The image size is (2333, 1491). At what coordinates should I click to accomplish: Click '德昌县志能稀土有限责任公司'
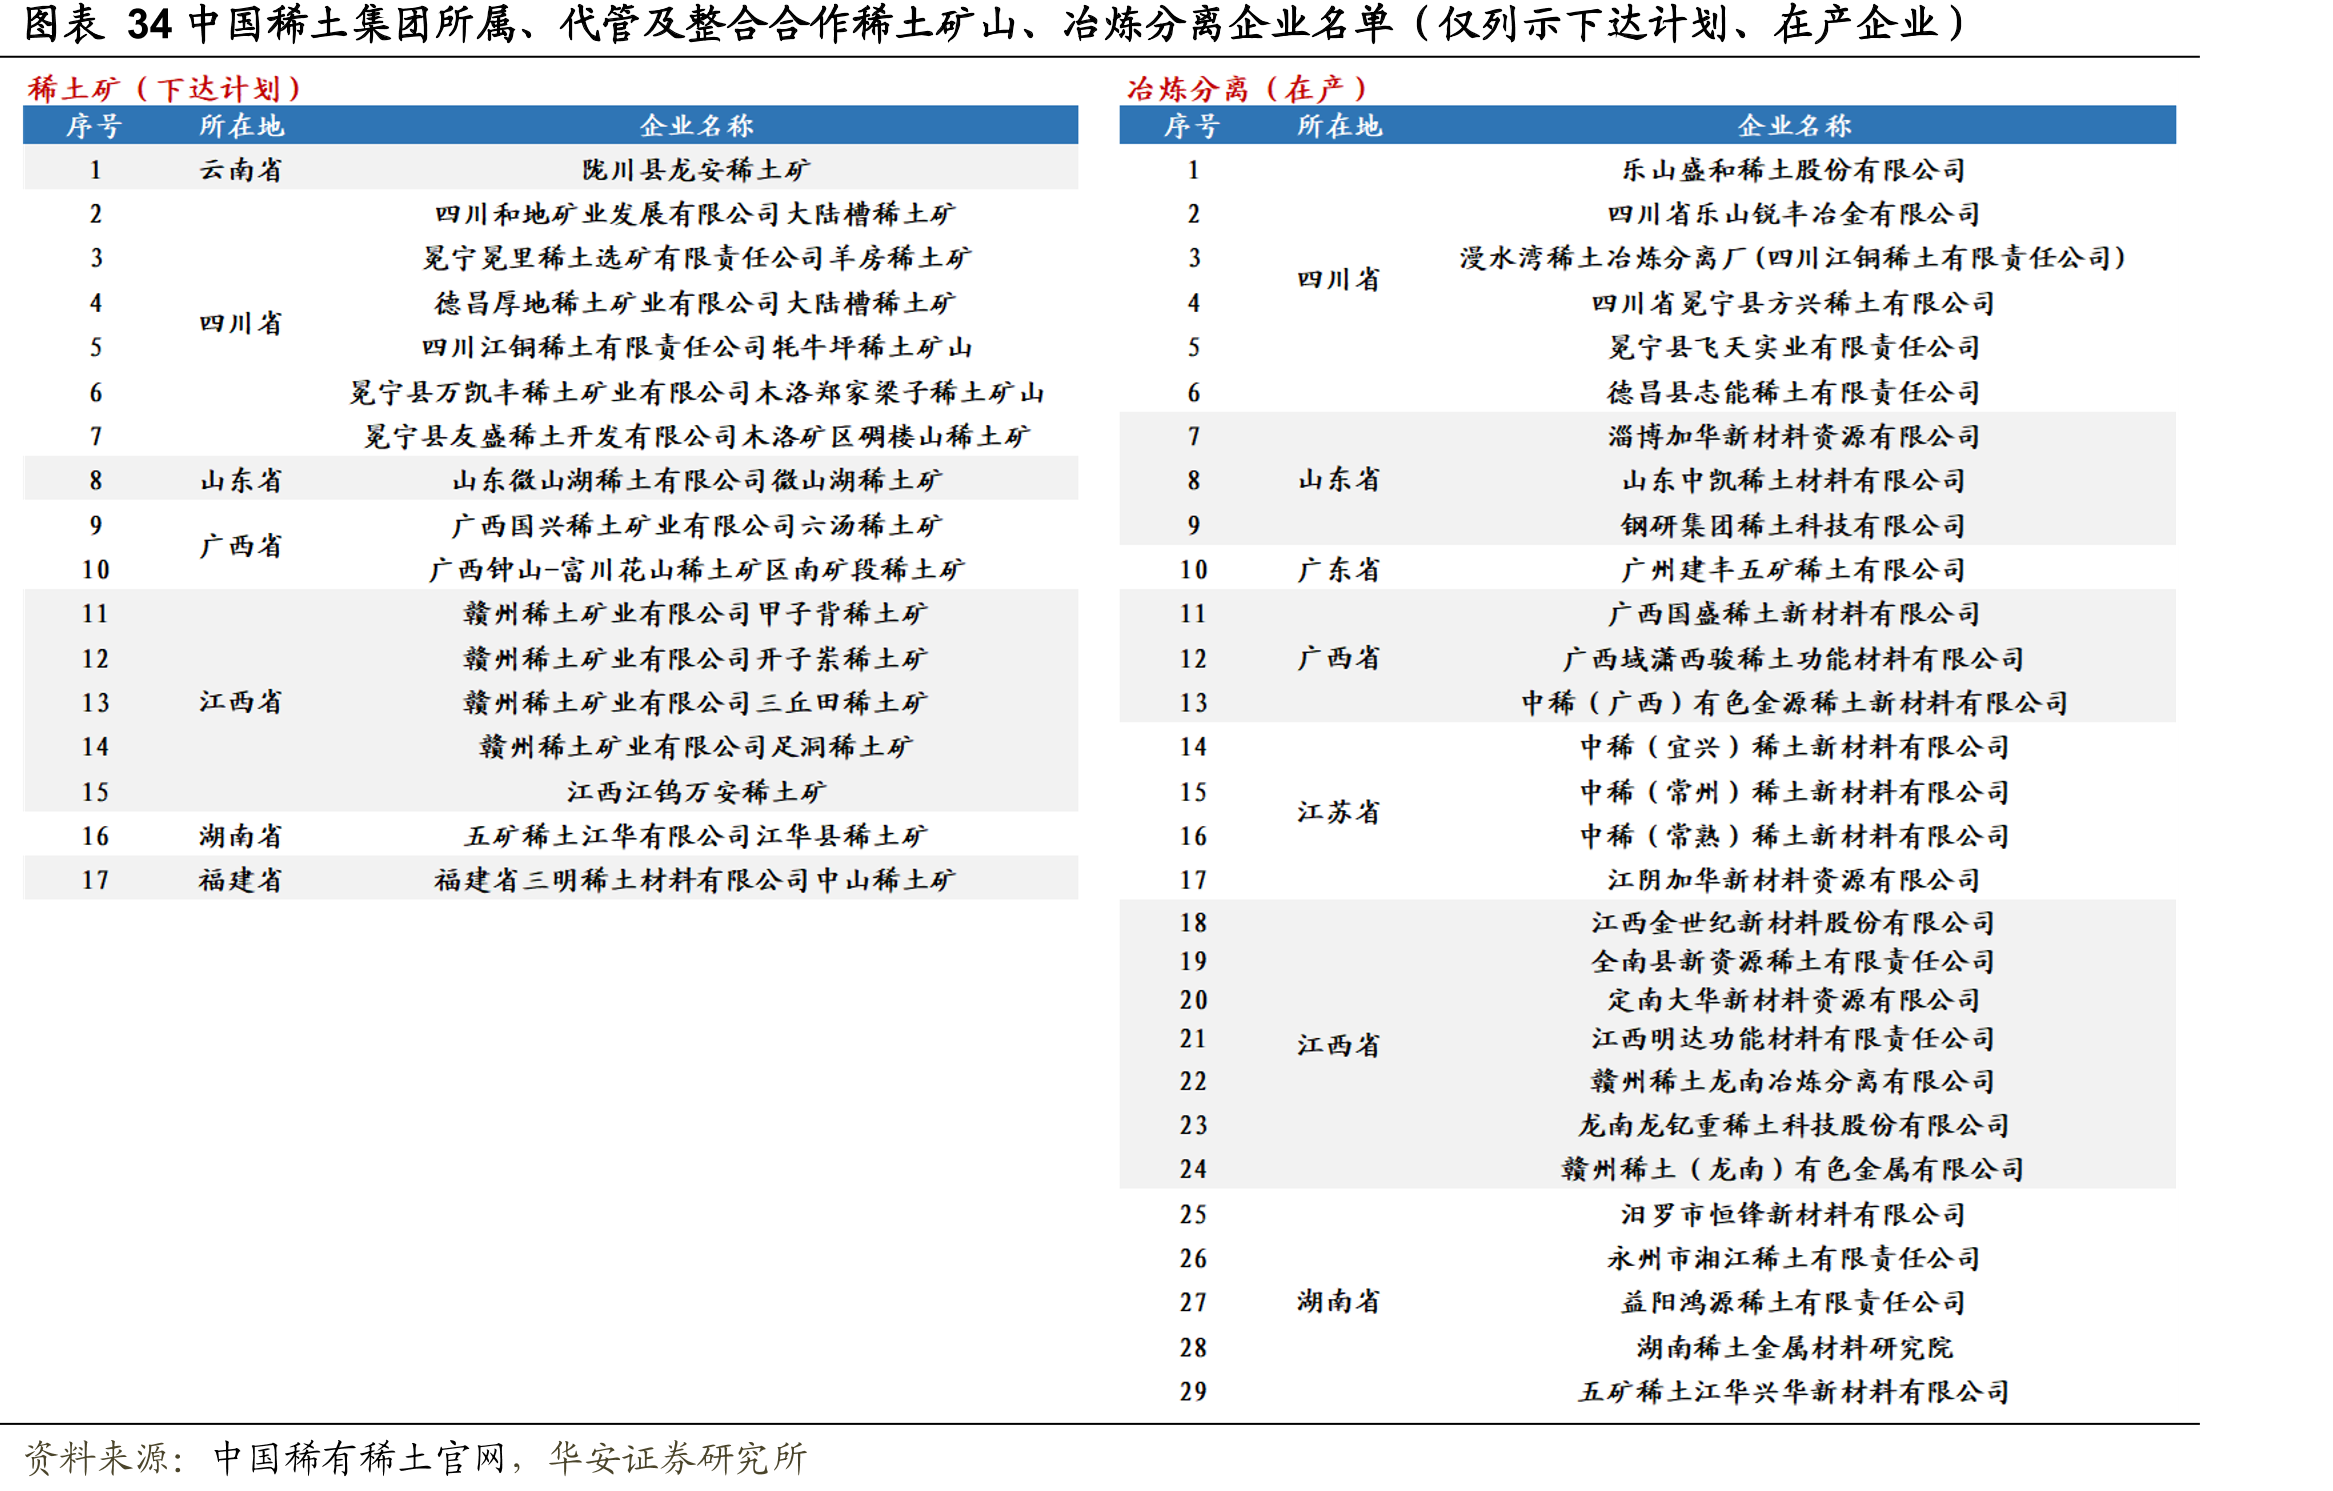(1794, 392)
